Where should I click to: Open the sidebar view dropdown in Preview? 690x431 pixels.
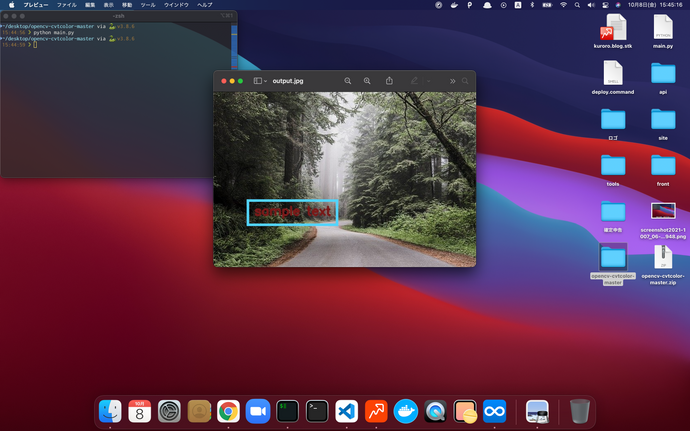point(260,81)
